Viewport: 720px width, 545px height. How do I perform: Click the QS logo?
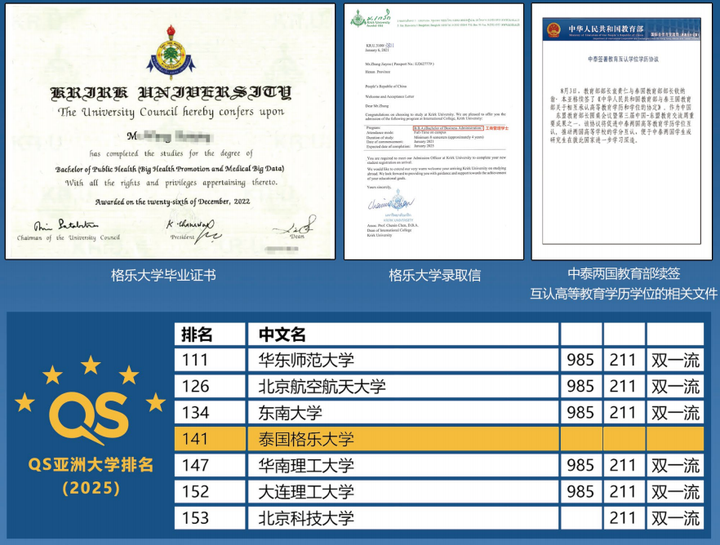click(x=90, y=418)
